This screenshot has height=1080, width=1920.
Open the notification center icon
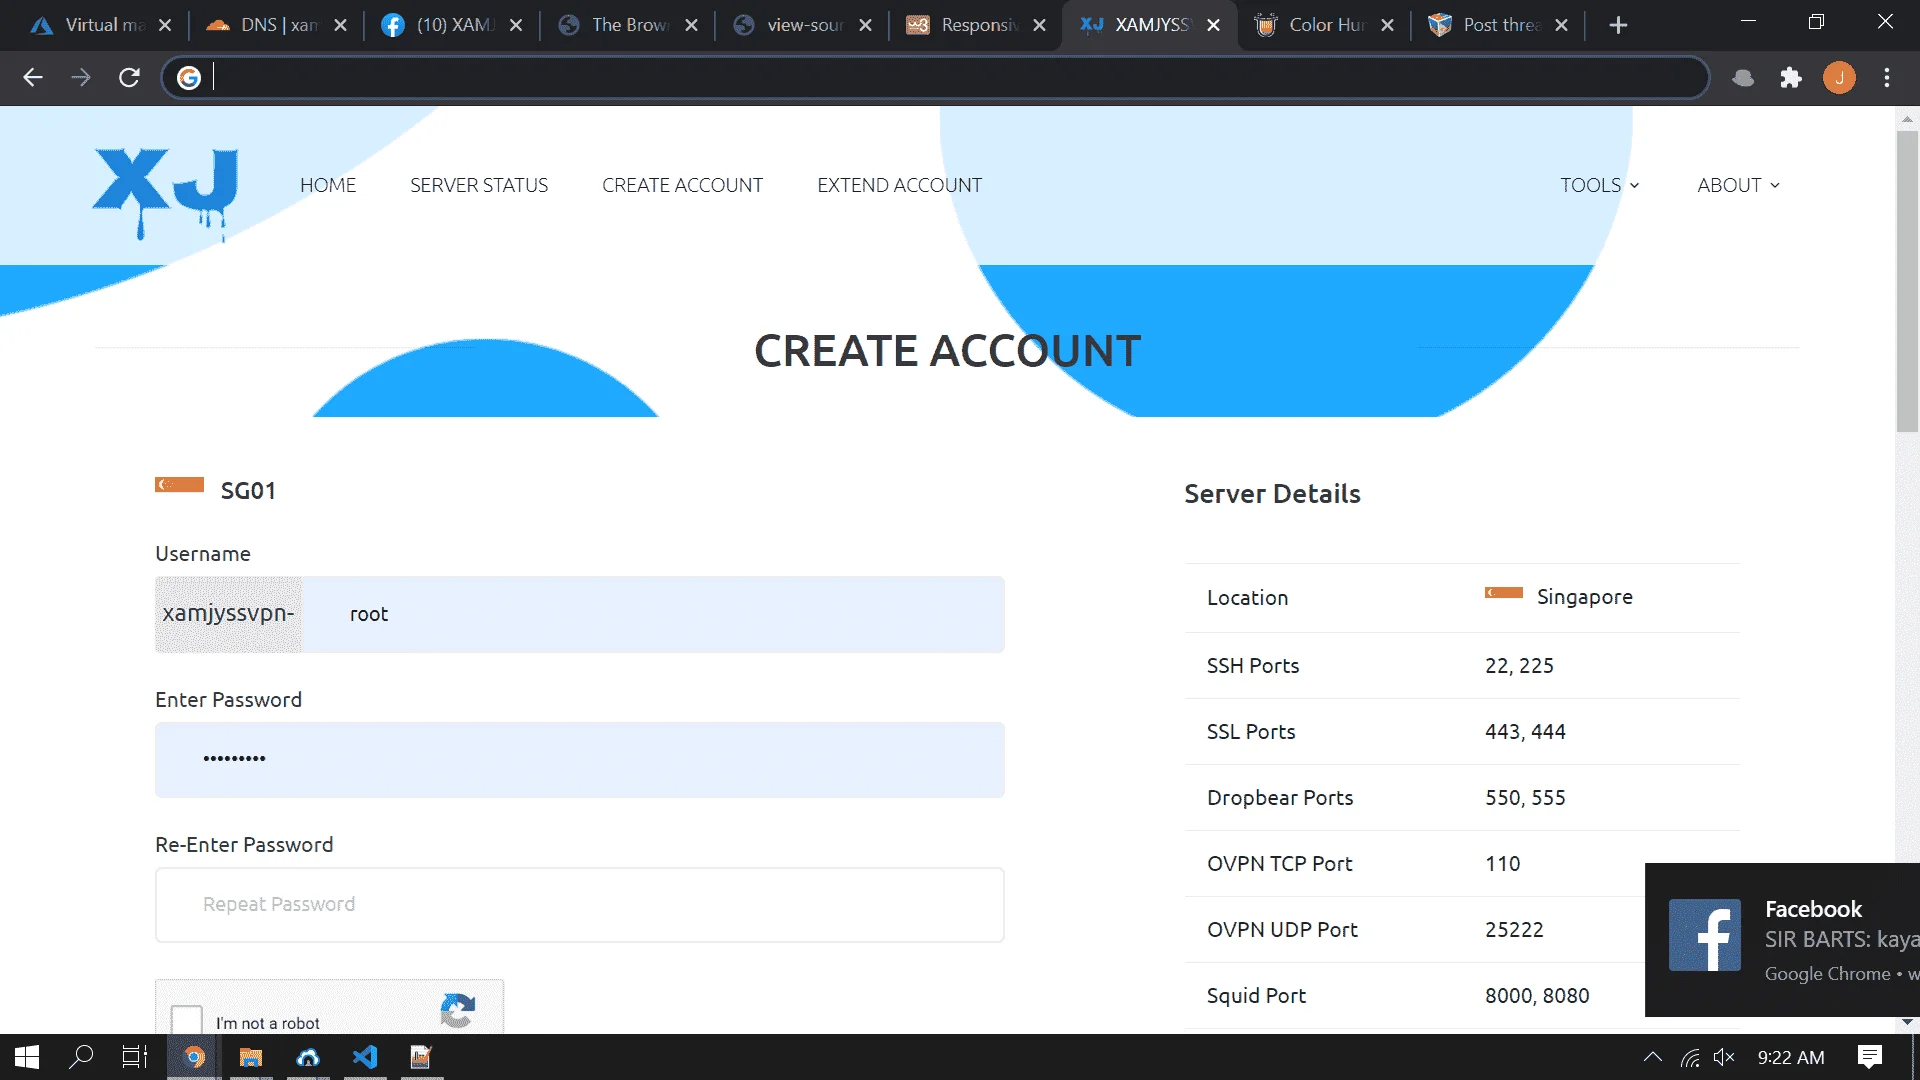coord(1869,1057)
